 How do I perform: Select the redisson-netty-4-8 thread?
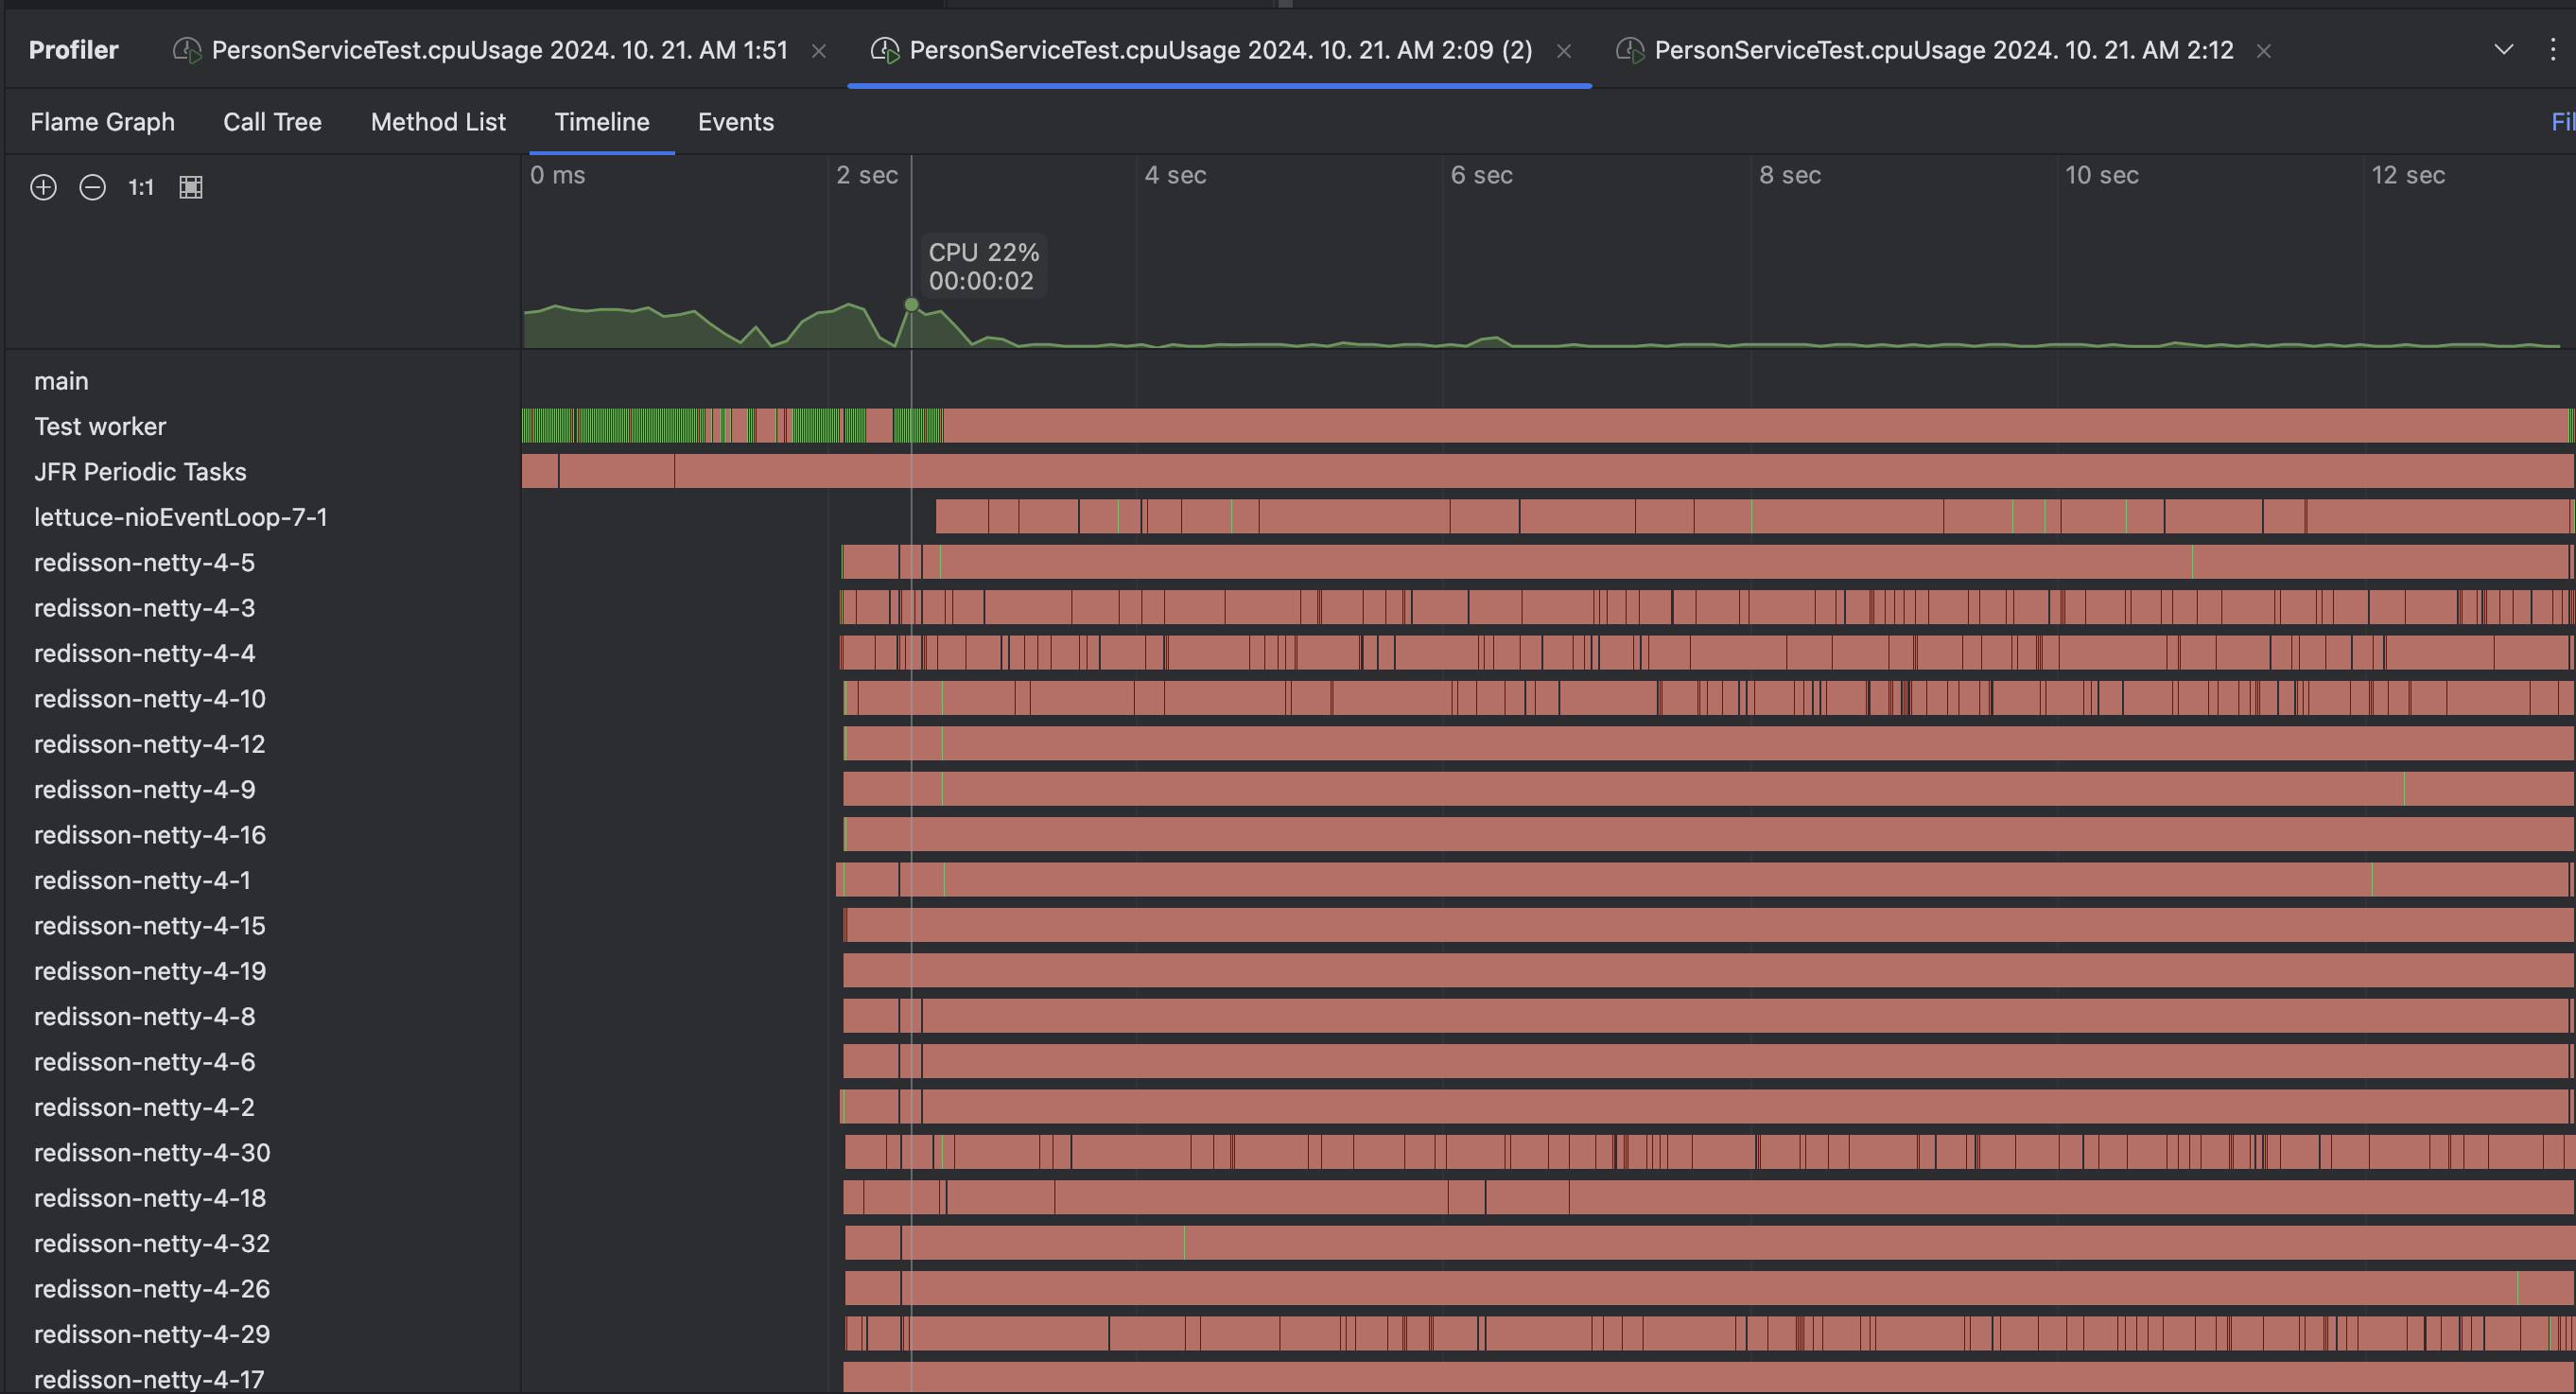tap(144, 1017)
